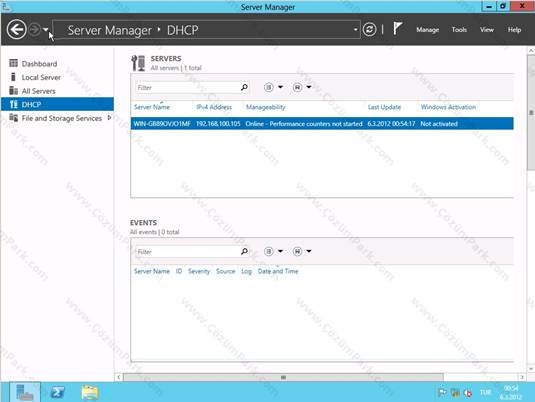
Task: Open navigation history dropdown arrow
Action: [46, 30]
